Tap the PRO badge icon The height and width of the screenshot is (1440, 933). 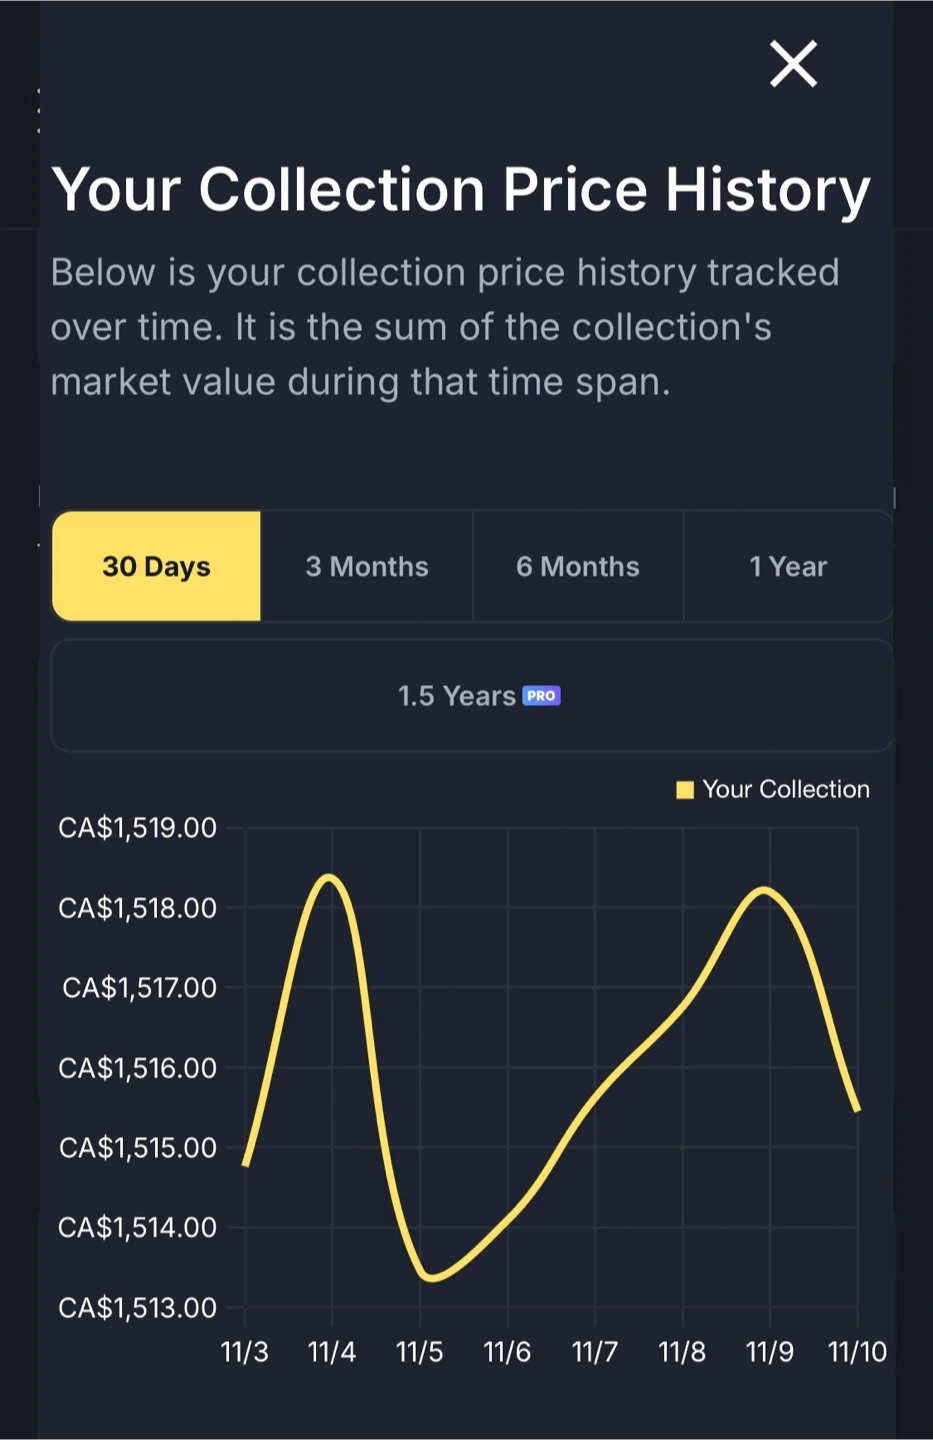pyautogui.click(x=541, y=696)
